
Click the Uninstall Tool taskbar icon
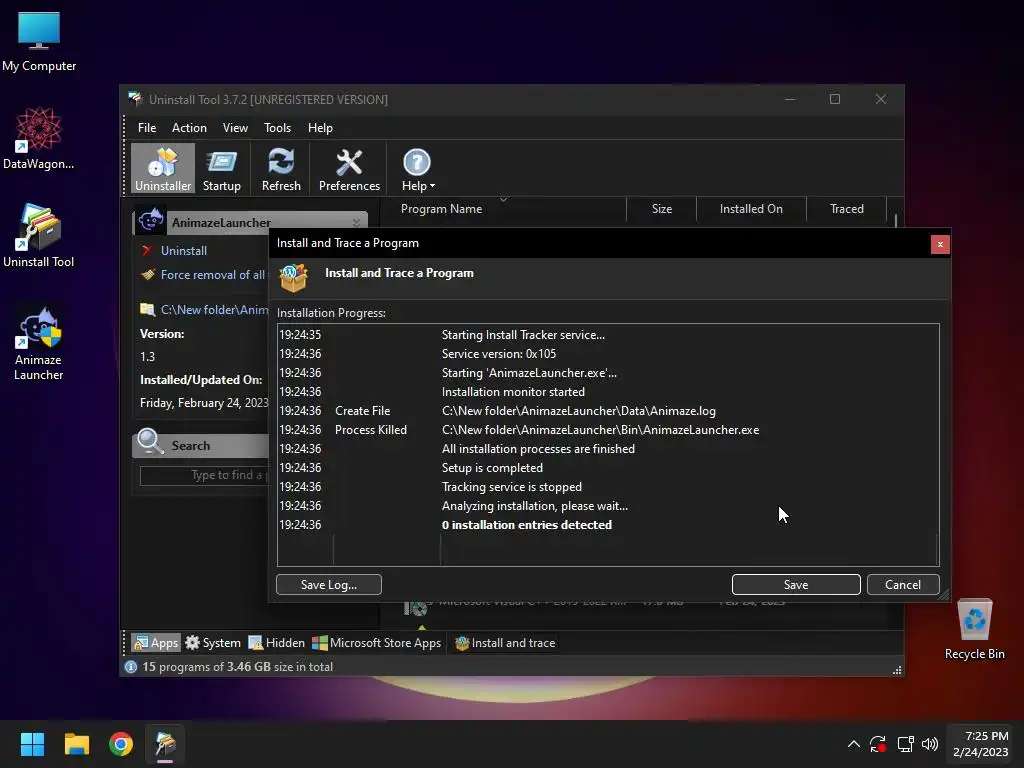coord(165,744)
